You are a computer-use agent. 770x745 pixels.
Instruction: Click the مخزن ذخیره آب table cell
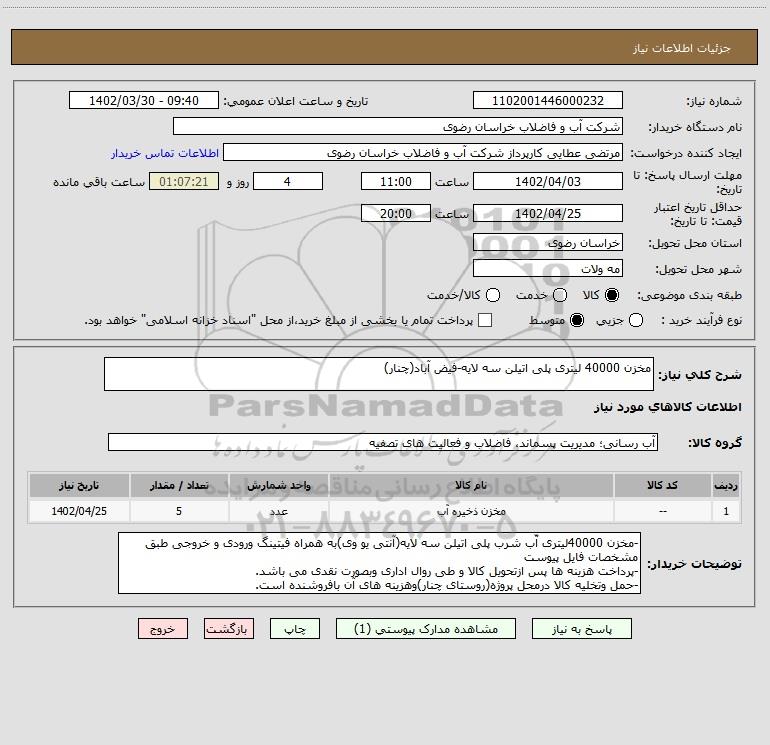click(x=471, y=511)
